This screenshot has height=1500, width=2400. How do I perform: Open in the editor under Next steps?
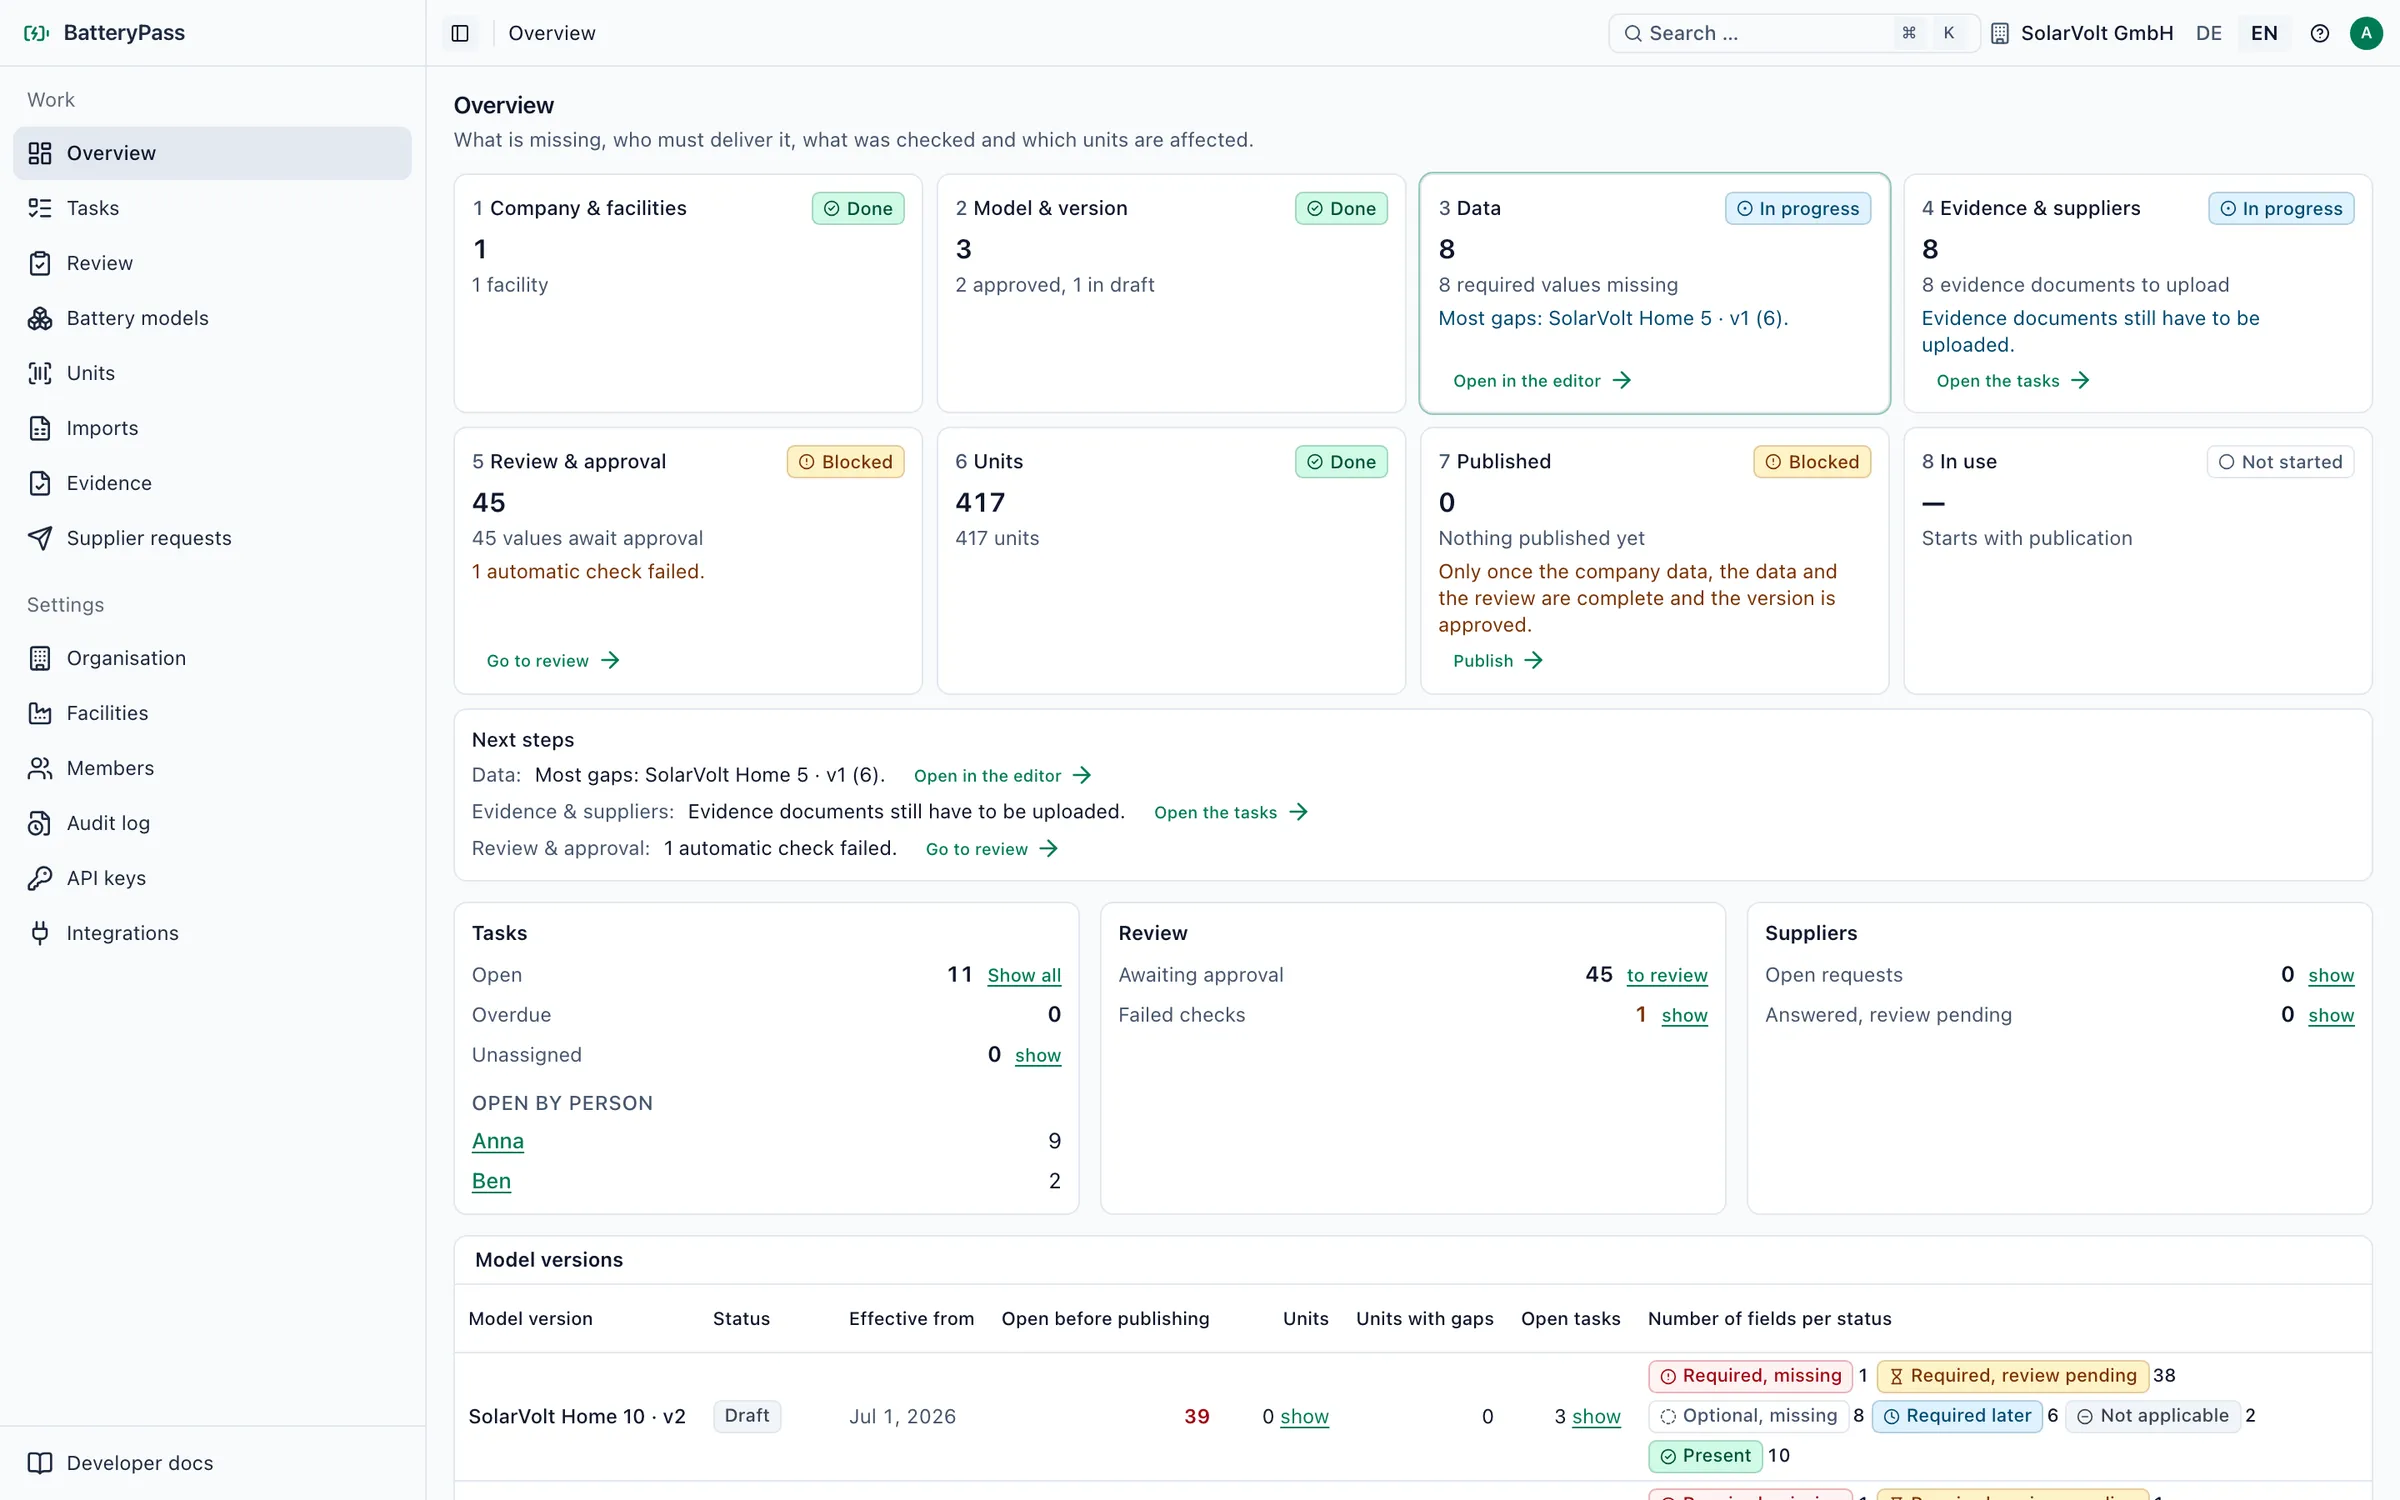point(1002,776)
